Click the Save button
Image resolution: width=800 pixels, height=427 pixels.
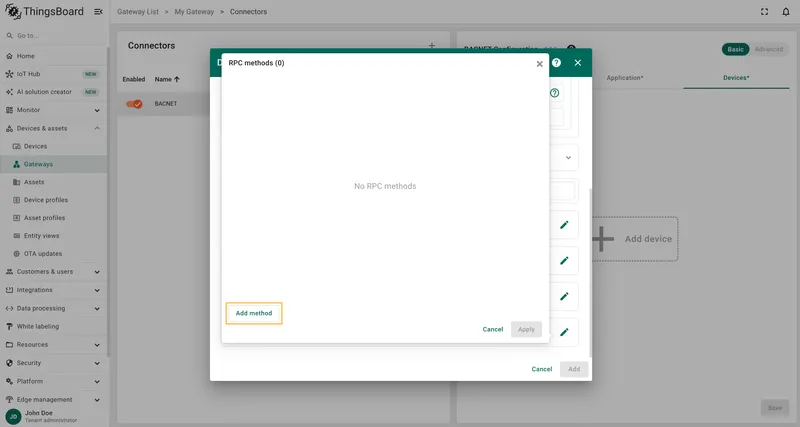[774, 408]
